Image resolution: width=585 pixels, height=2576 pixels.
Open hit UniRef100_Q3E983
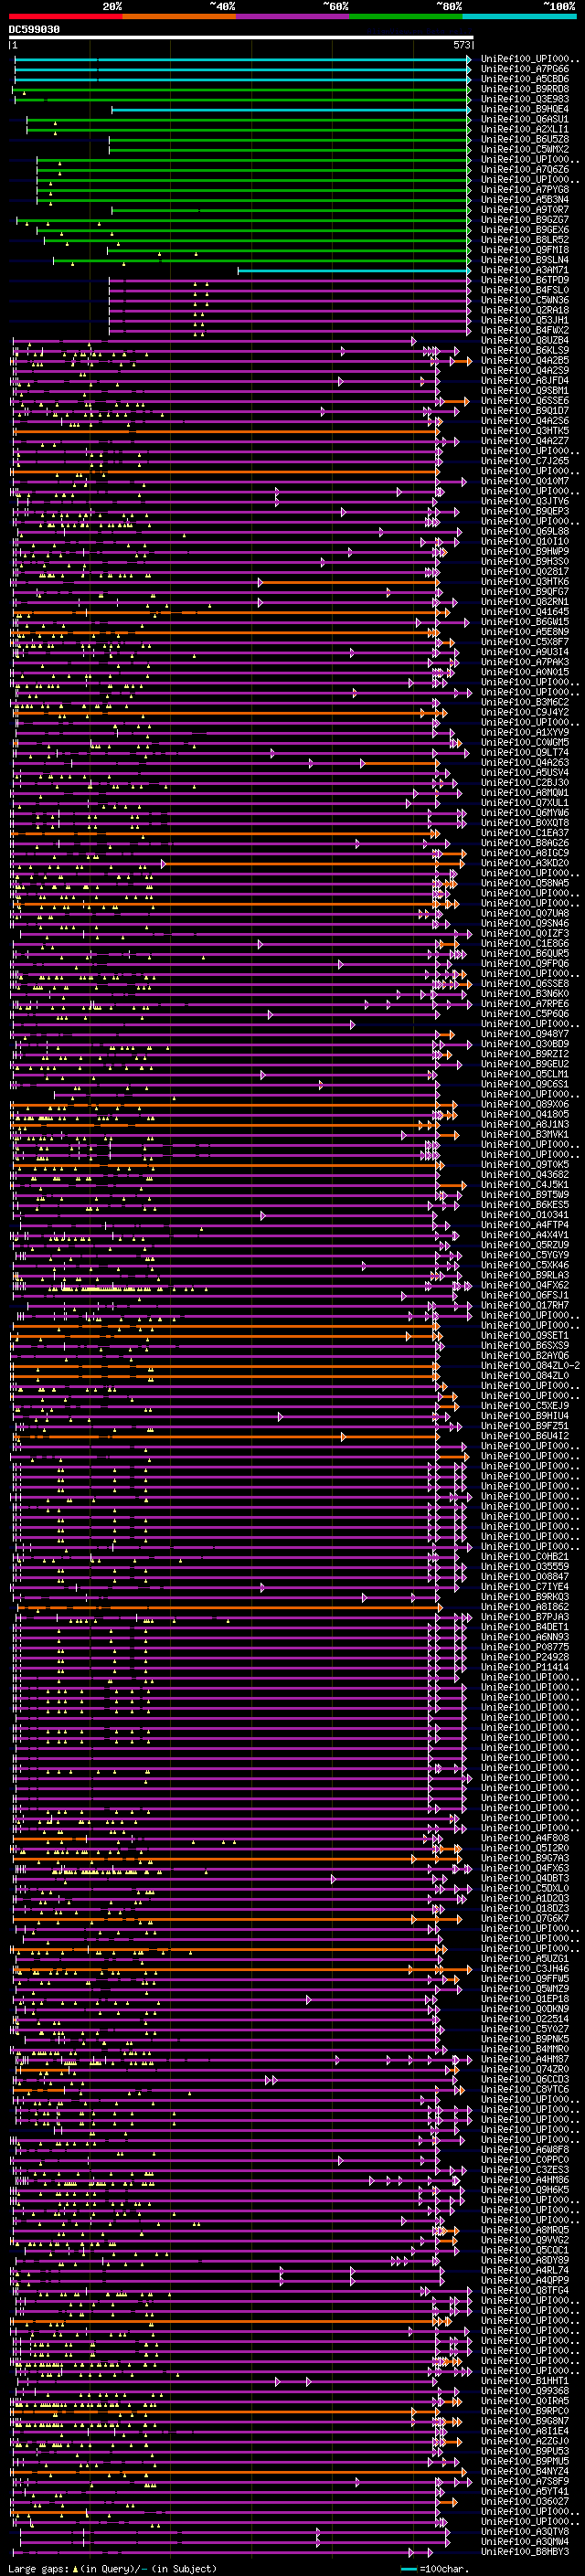coord(525,100)
